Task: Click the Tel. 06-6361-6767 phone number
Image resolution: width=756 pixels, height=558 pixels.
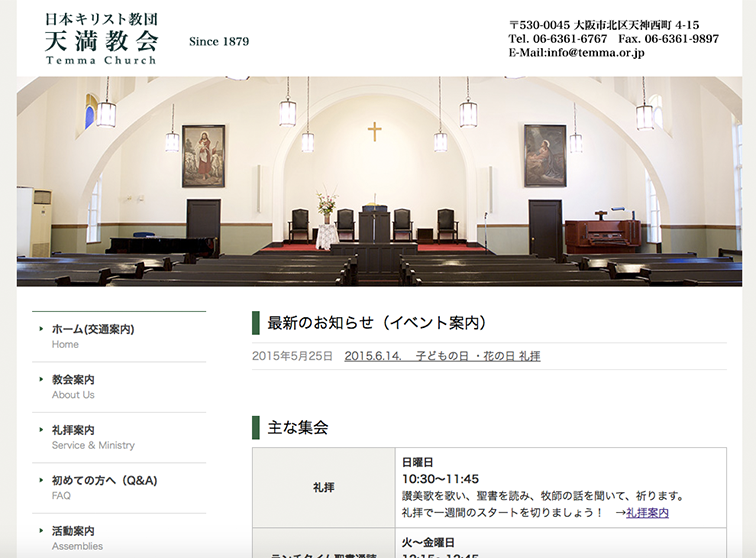Action: click(557, 39)
